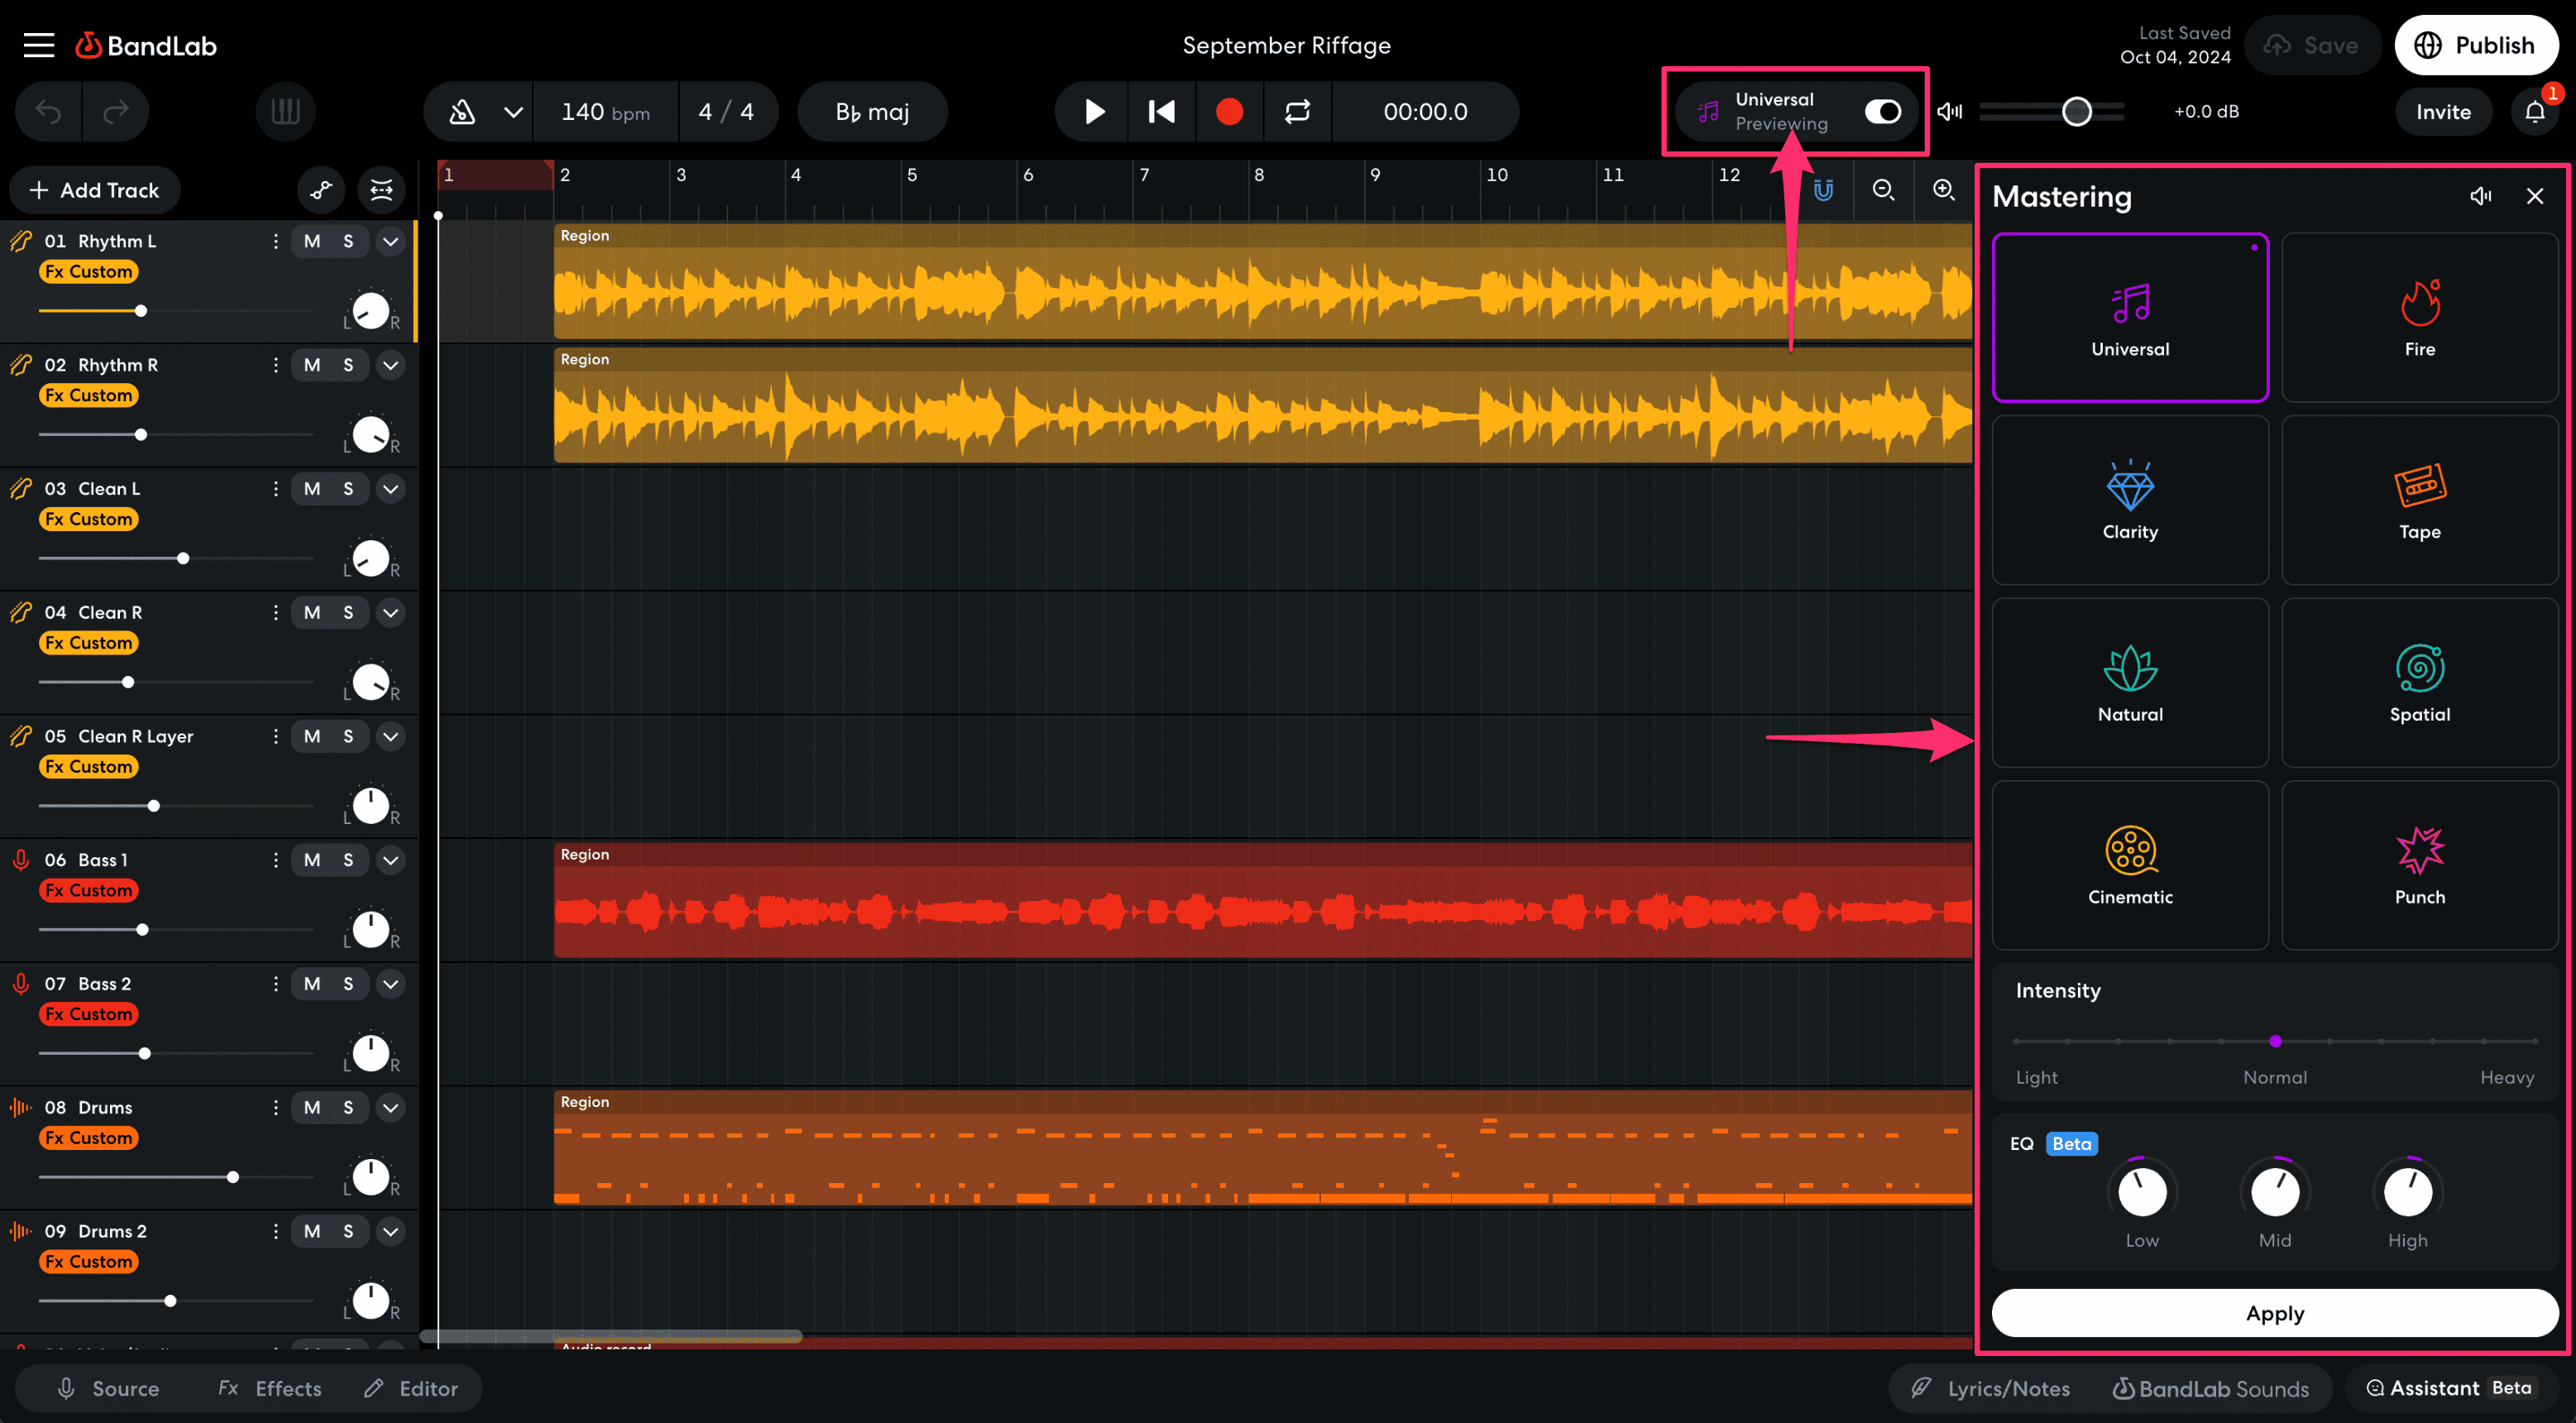Click the EQ Low knob
The image size is (2576, 1423).
tap(2142, 1191)
